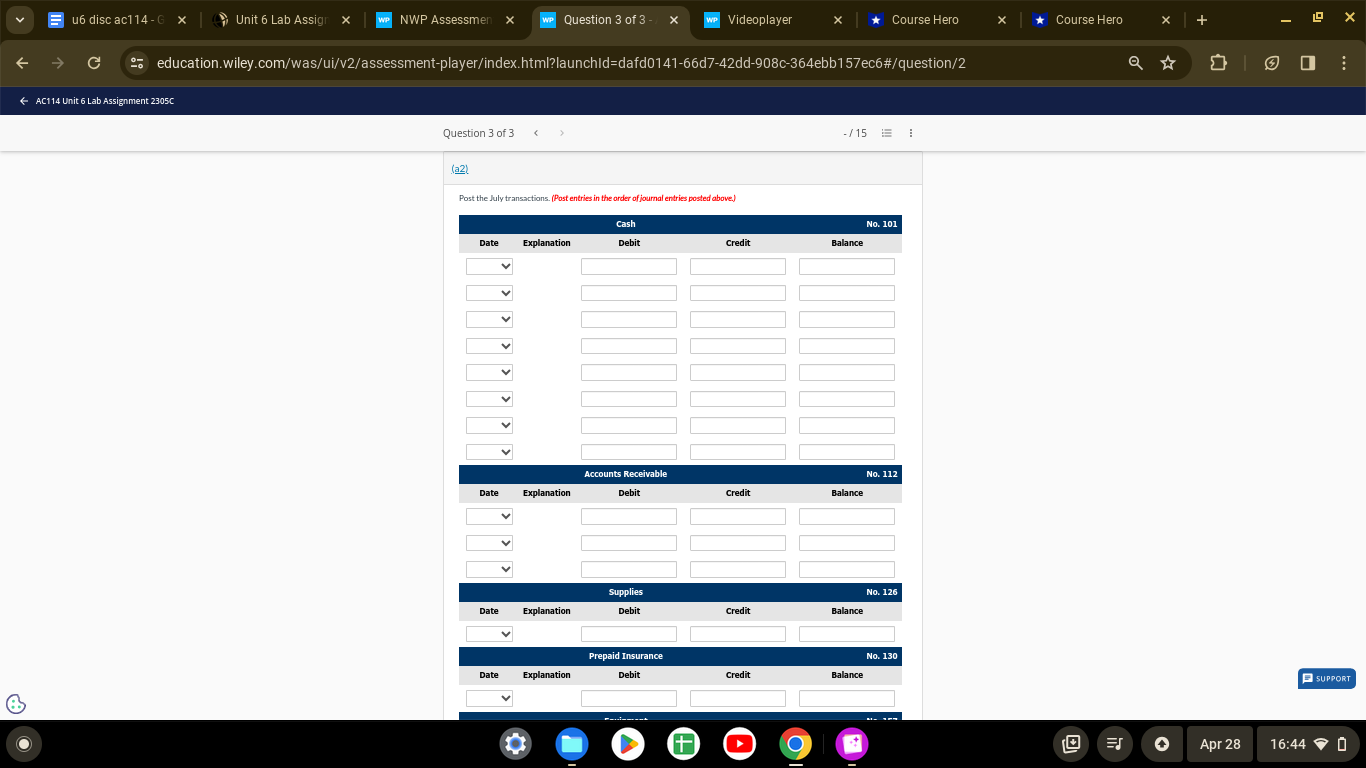Click Supplies Balance input field
Screen dimensions: 1366x768
point(847,634)
